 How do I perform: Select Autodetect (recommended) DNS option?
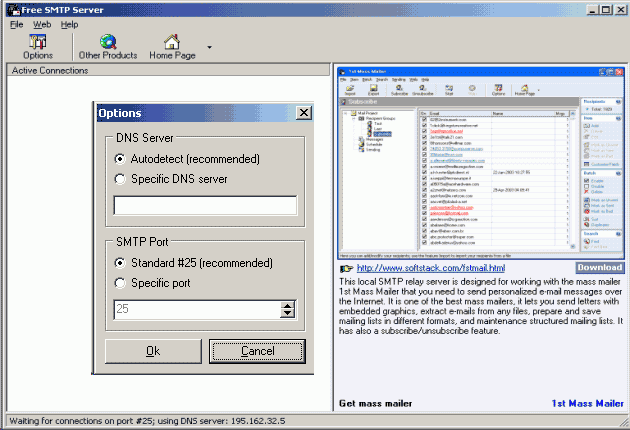tap(120, 159)
